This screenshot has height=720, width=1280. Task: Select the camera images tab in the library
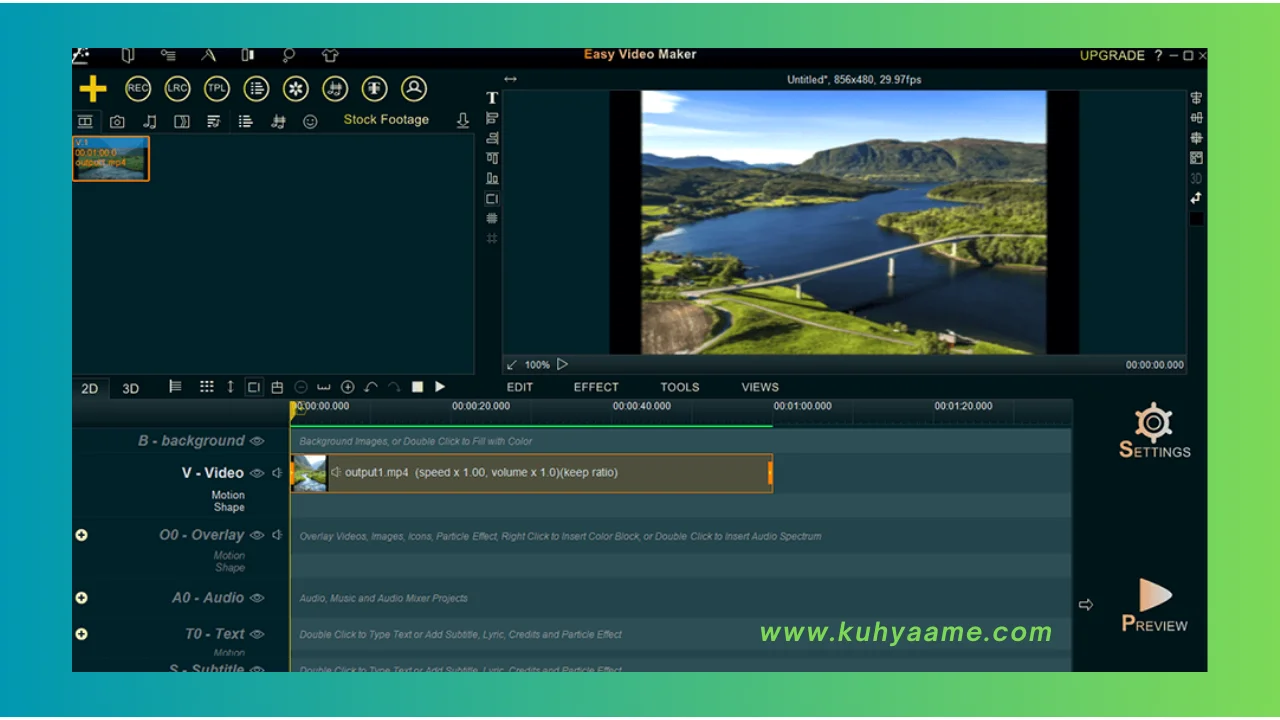117,121
